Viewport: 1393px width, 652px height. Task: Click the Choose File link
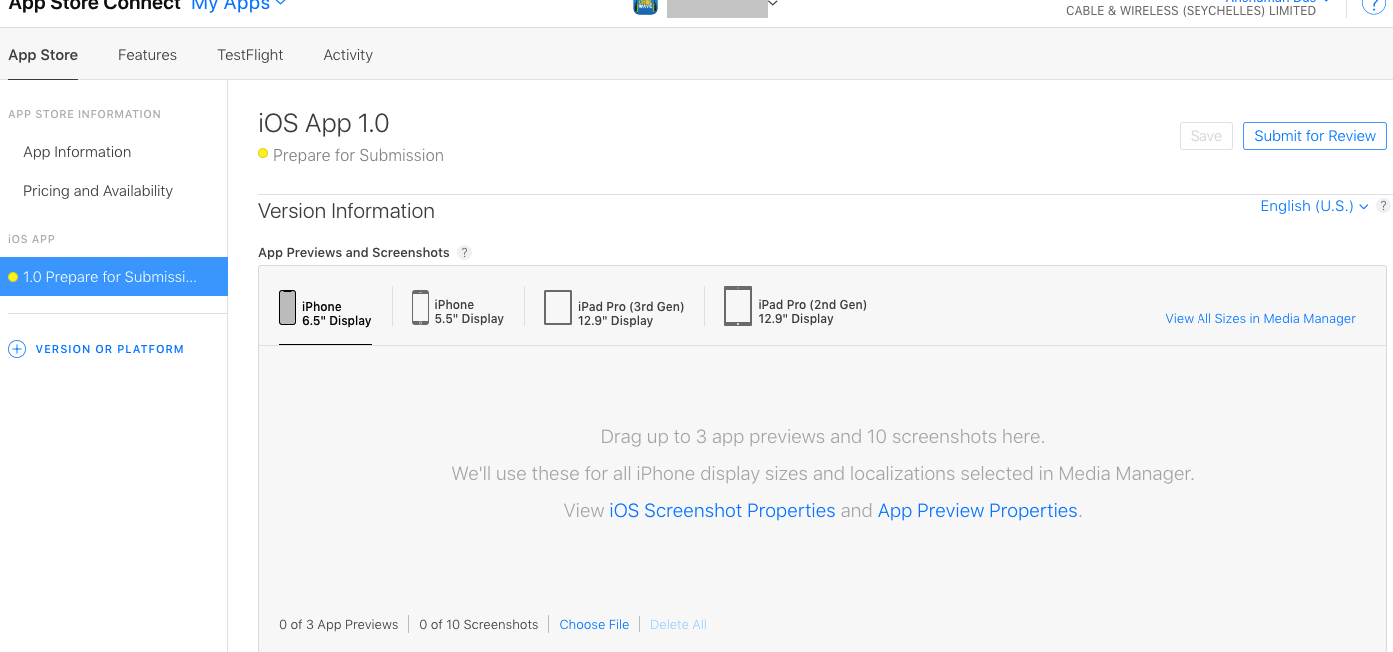[594, 625]
